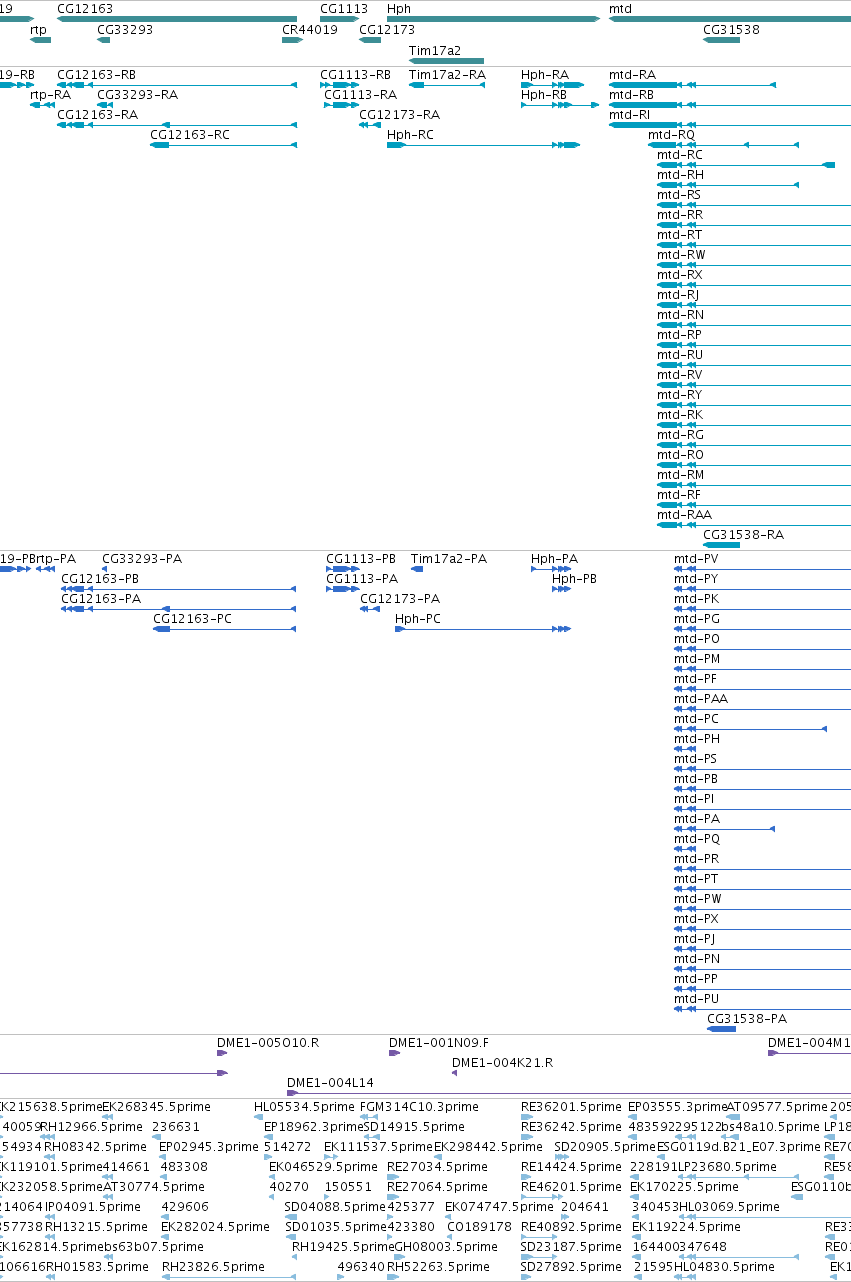Click EST HL05534.5prime label

pyautogui.click(x=304, y=1106)
